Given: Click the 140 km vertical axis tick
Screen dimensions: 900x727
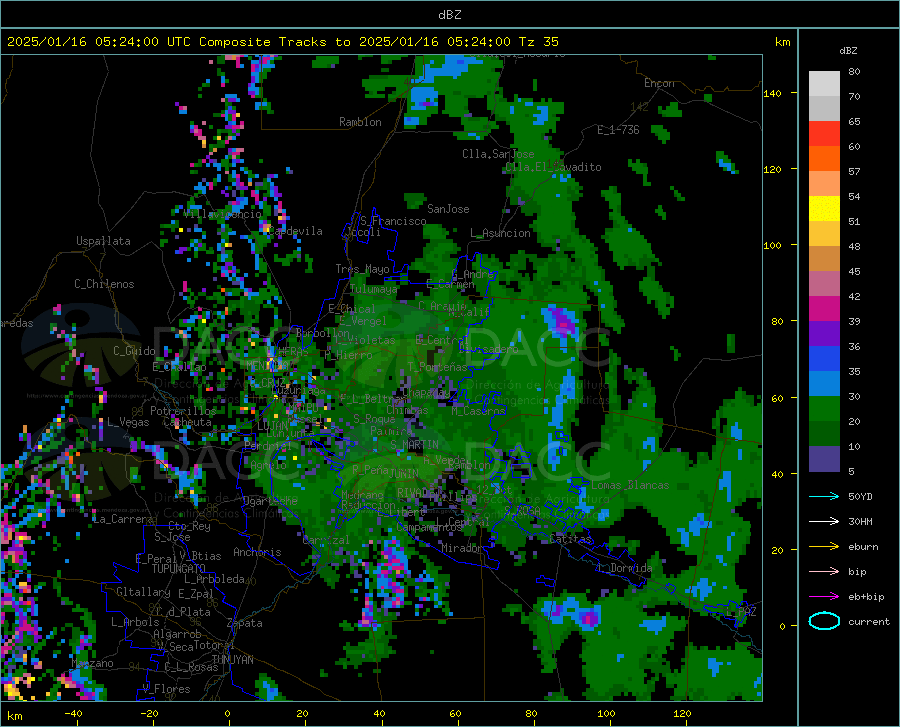Looking at the screenshot, I should (x=773, y=93).
